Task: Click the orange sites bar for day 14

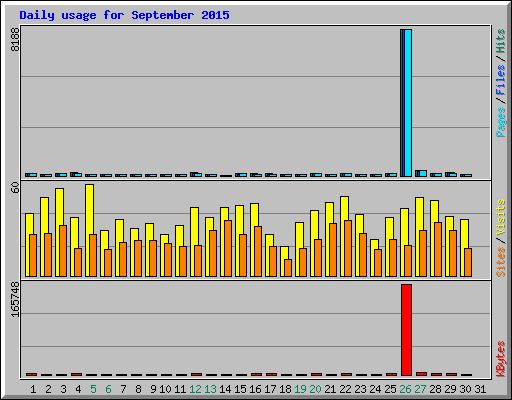Action: (x=228, y=248)
